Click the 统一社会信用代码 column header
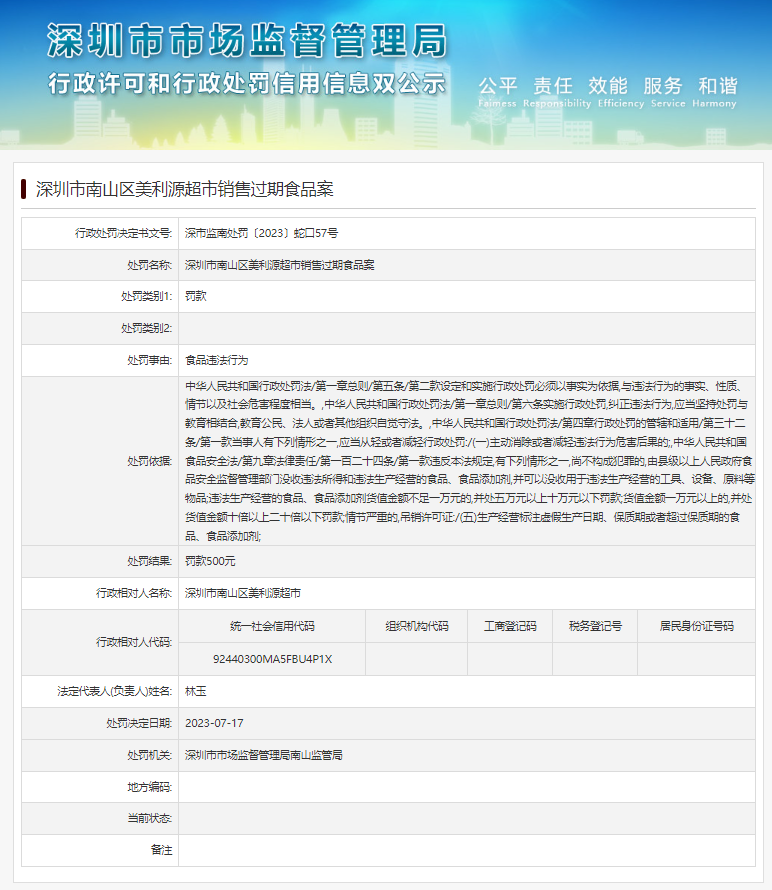Viewport: 772px width, 890px height. pos(272,626)
